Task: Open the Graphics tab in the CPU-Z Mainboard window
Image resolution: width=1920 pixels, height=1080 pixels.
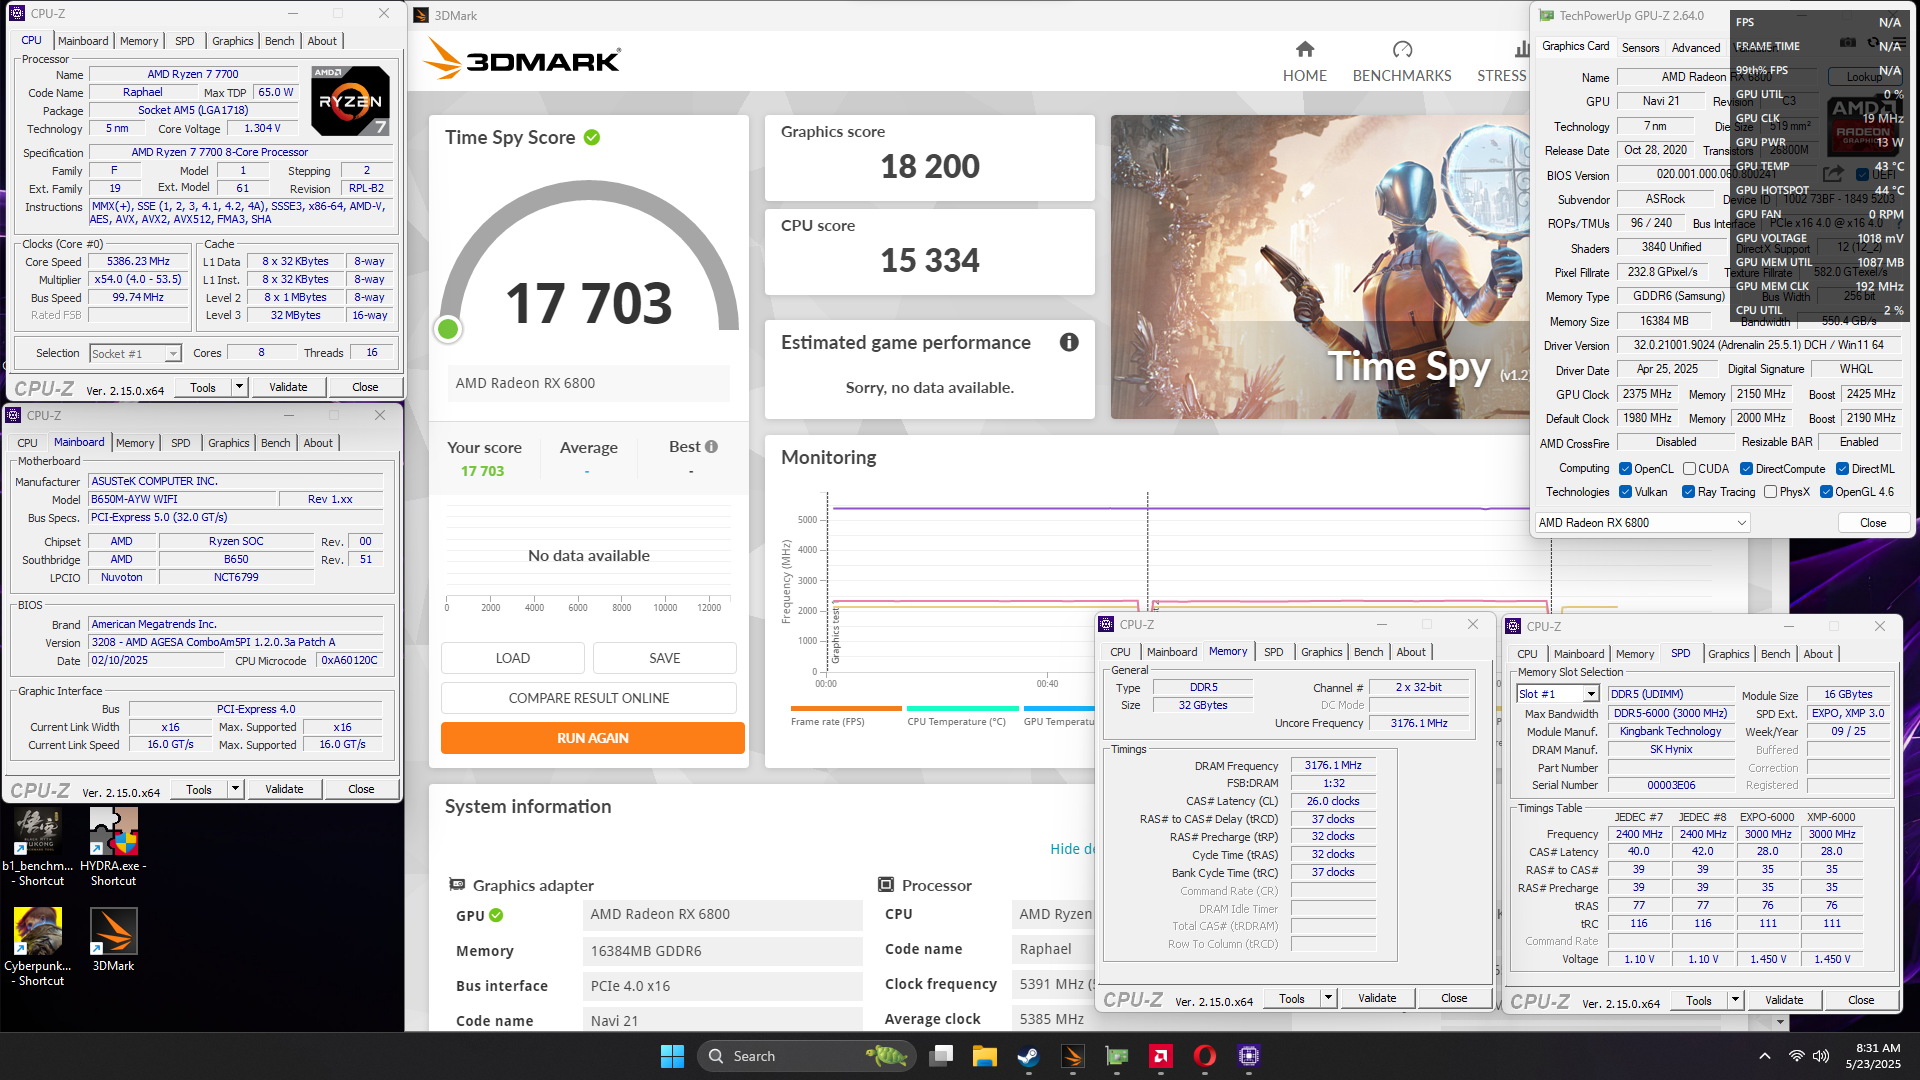Action: click(x=229, y=443)
